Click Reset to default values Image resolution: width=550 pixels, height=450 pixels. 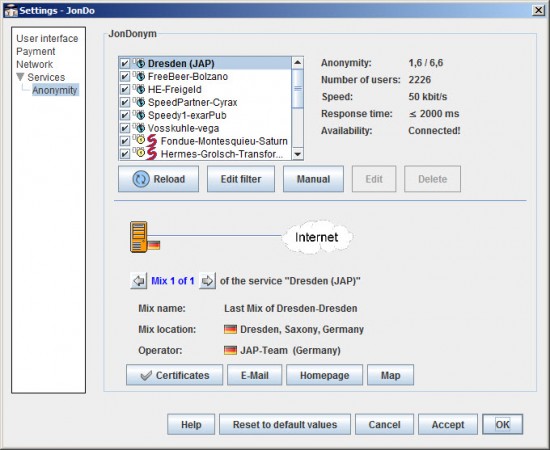tap(285, 424)
